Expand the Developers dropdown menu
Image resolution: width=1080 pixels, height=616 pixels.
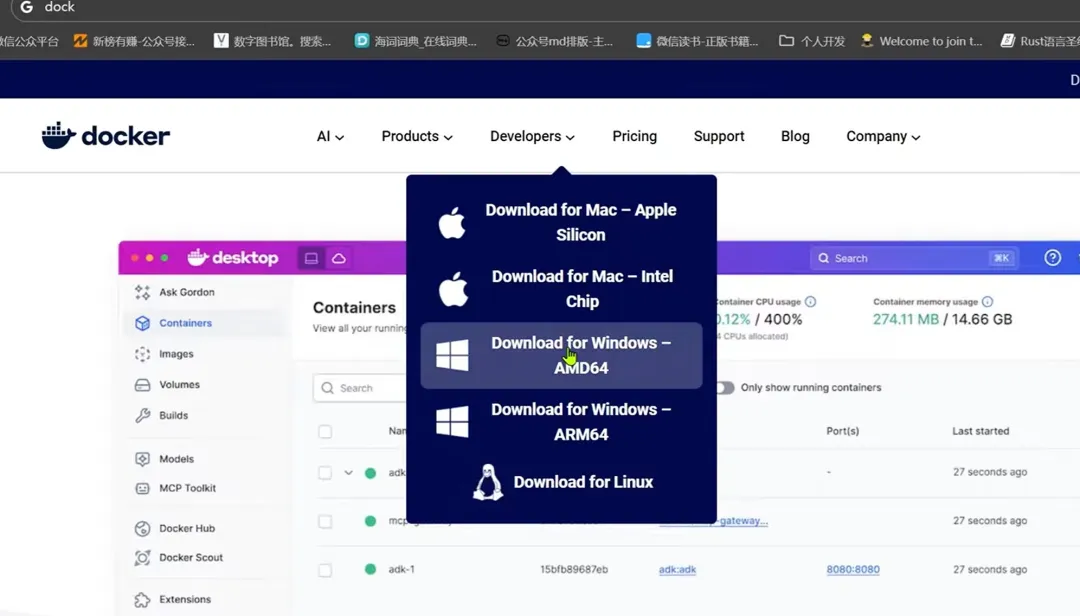532,136
